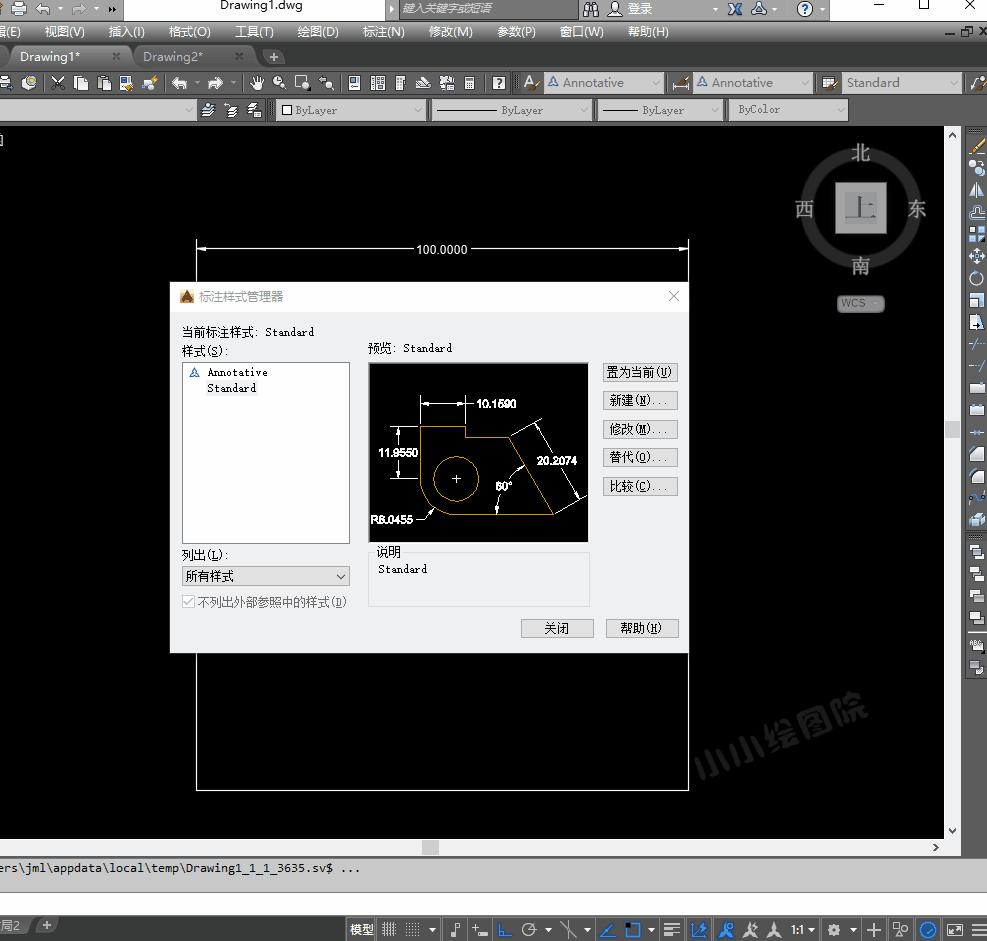
Task: Select the Pan hand tool
Action: point(257,83)
